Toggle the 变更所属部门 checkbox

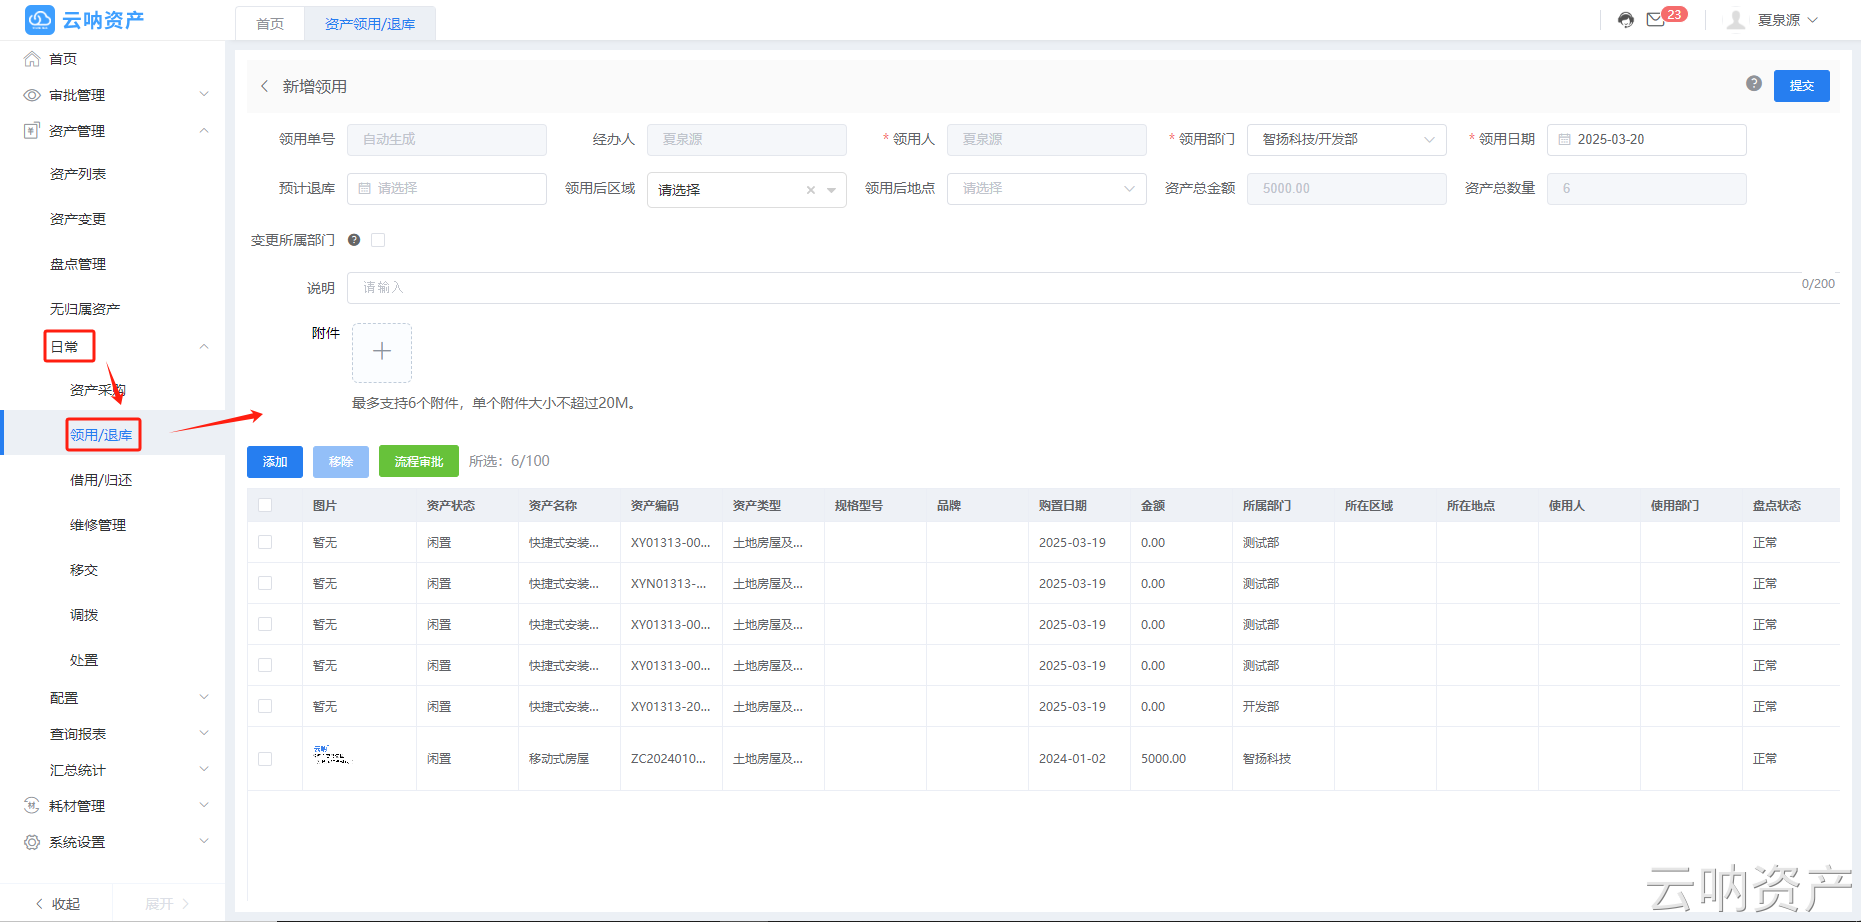point(378,240)
